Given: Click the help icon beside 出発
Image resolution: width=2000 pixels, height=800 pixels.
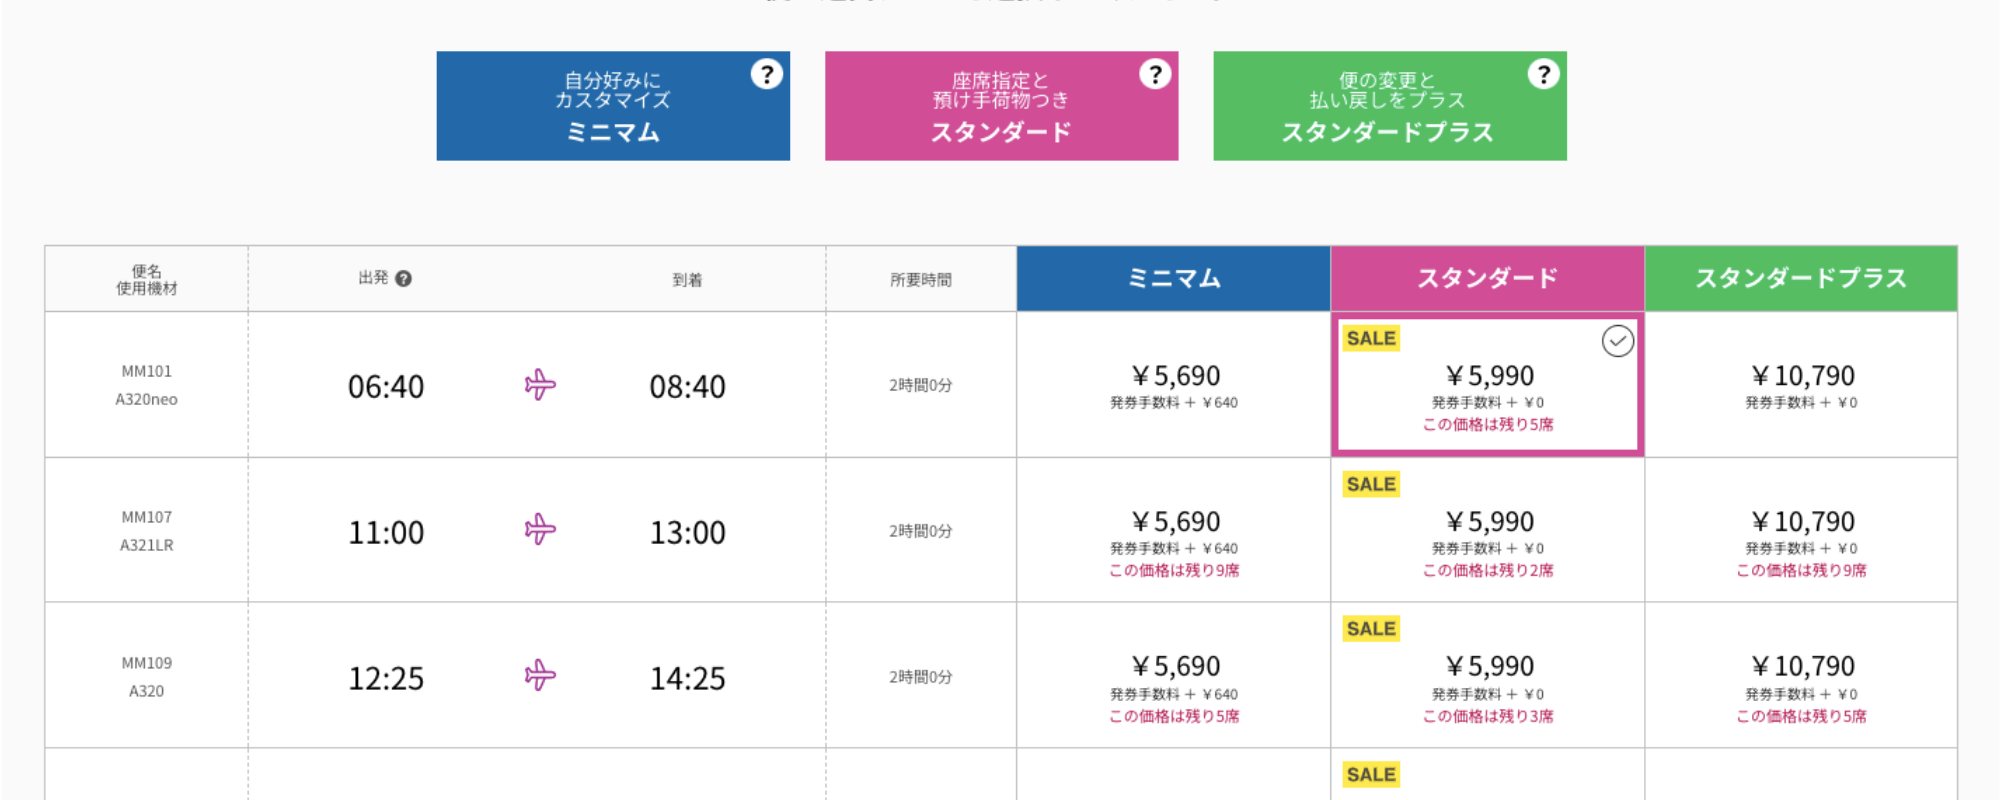Looking at the screenshot, I should (x=404, y=279).
